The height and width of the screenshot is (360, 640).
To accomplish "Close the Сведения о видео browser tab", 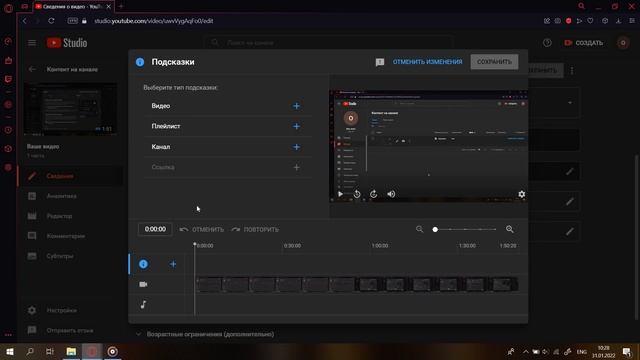I will pyautogui.click(x=109, y=7).
